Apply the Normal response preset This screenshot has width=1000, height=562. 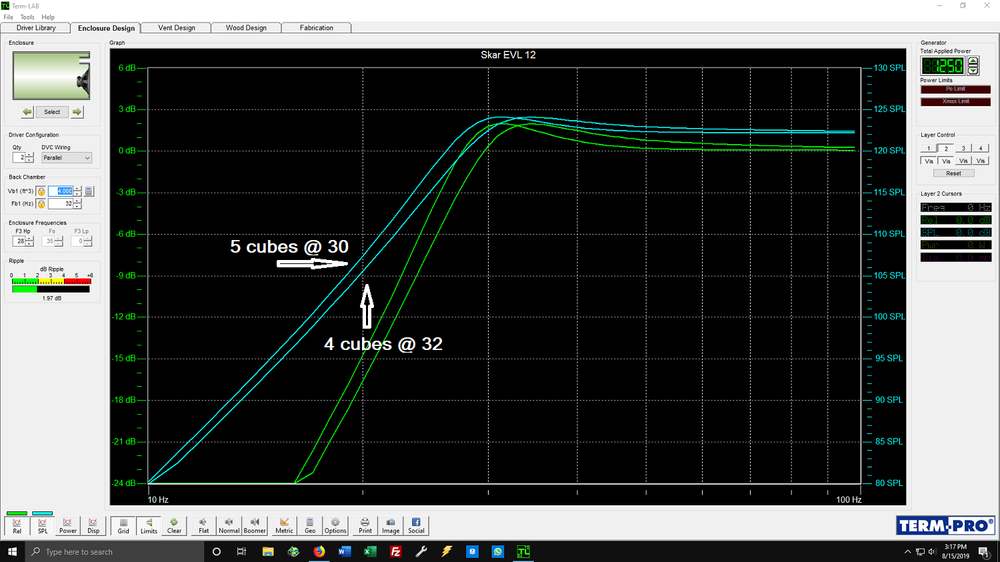229,526
